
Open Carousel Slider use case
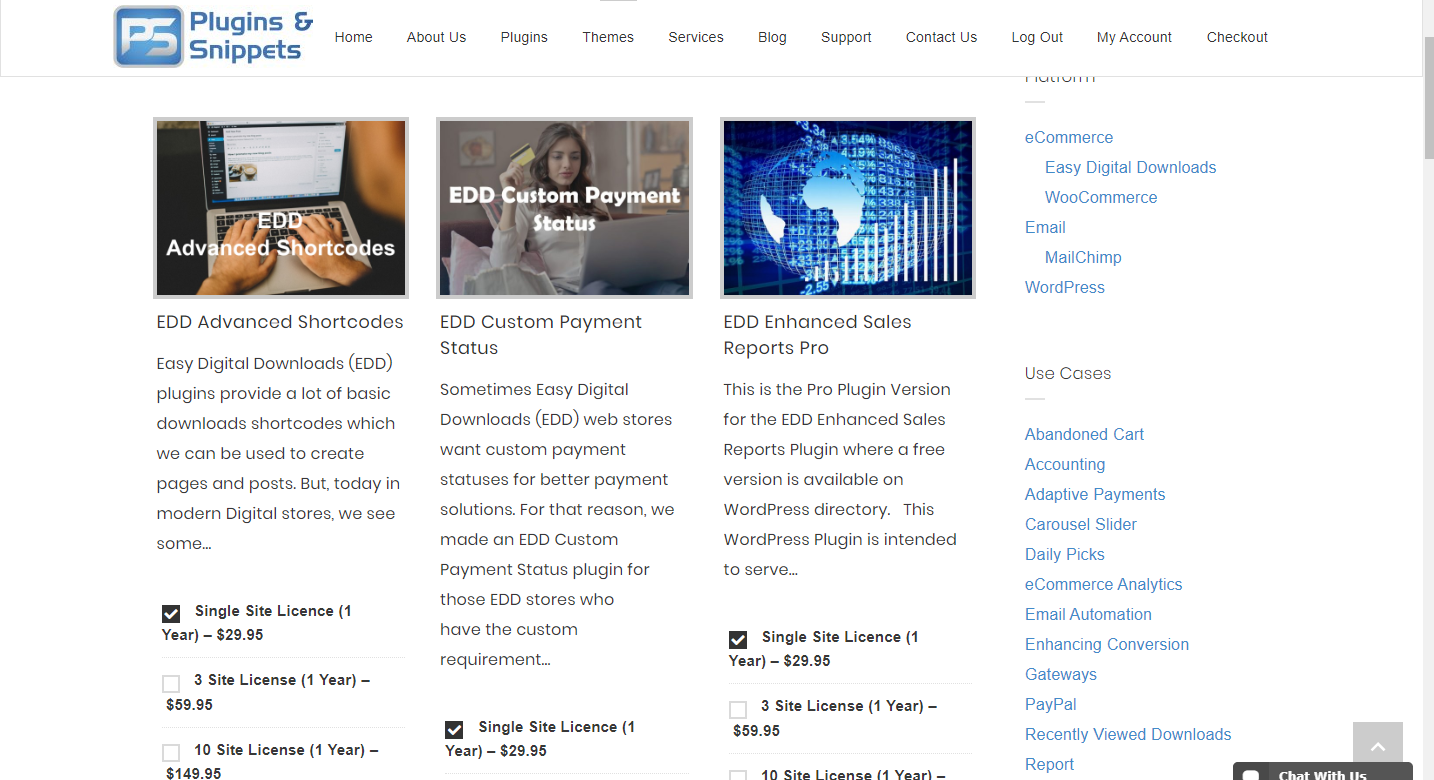pyautogui.click(x=1081, y=524)
